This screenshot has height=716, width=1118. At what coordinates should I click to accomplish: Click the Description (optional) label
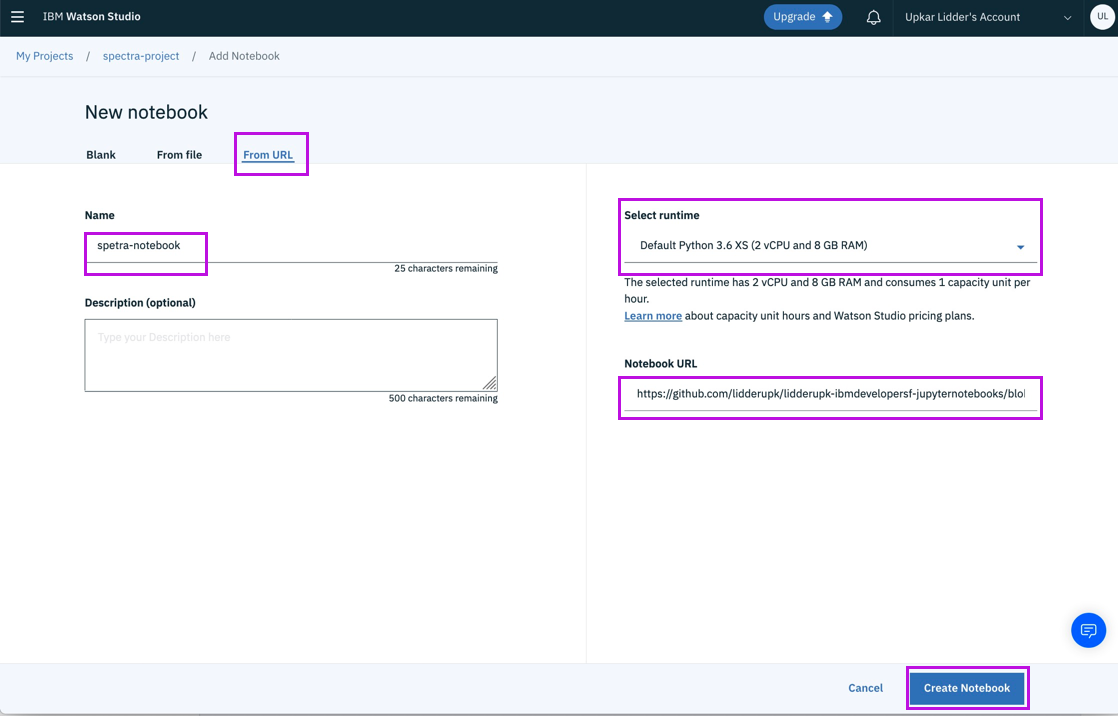click(140, 303)
